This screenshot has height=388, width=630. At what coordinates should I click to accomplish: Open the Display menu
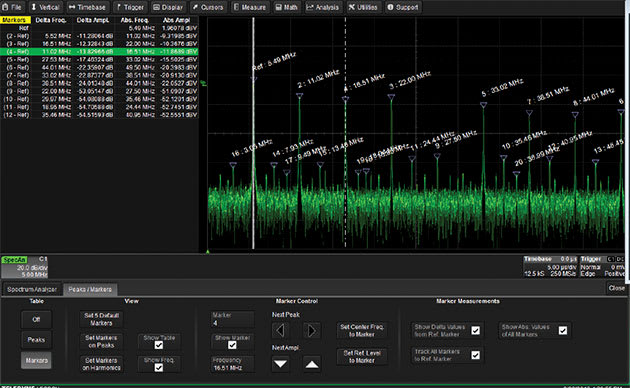coord(169,7)
